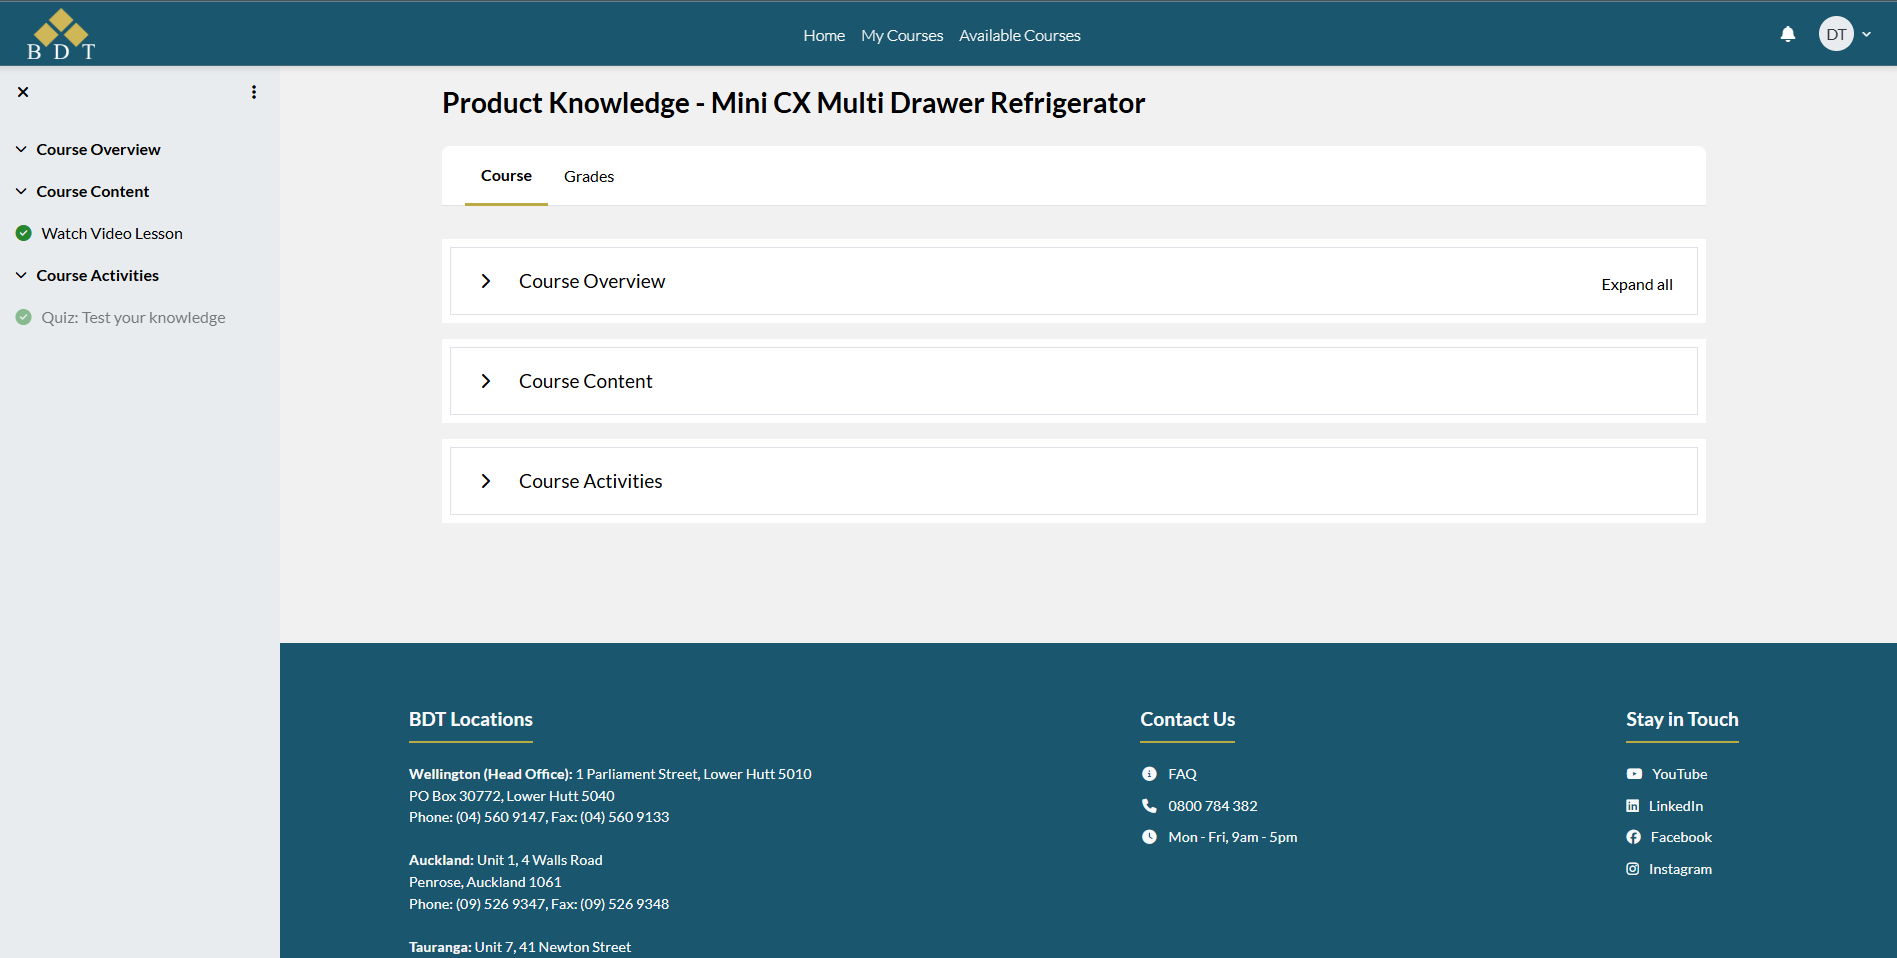
Task: Expand the Course Overview section chevron
Action: click(486, 281)
